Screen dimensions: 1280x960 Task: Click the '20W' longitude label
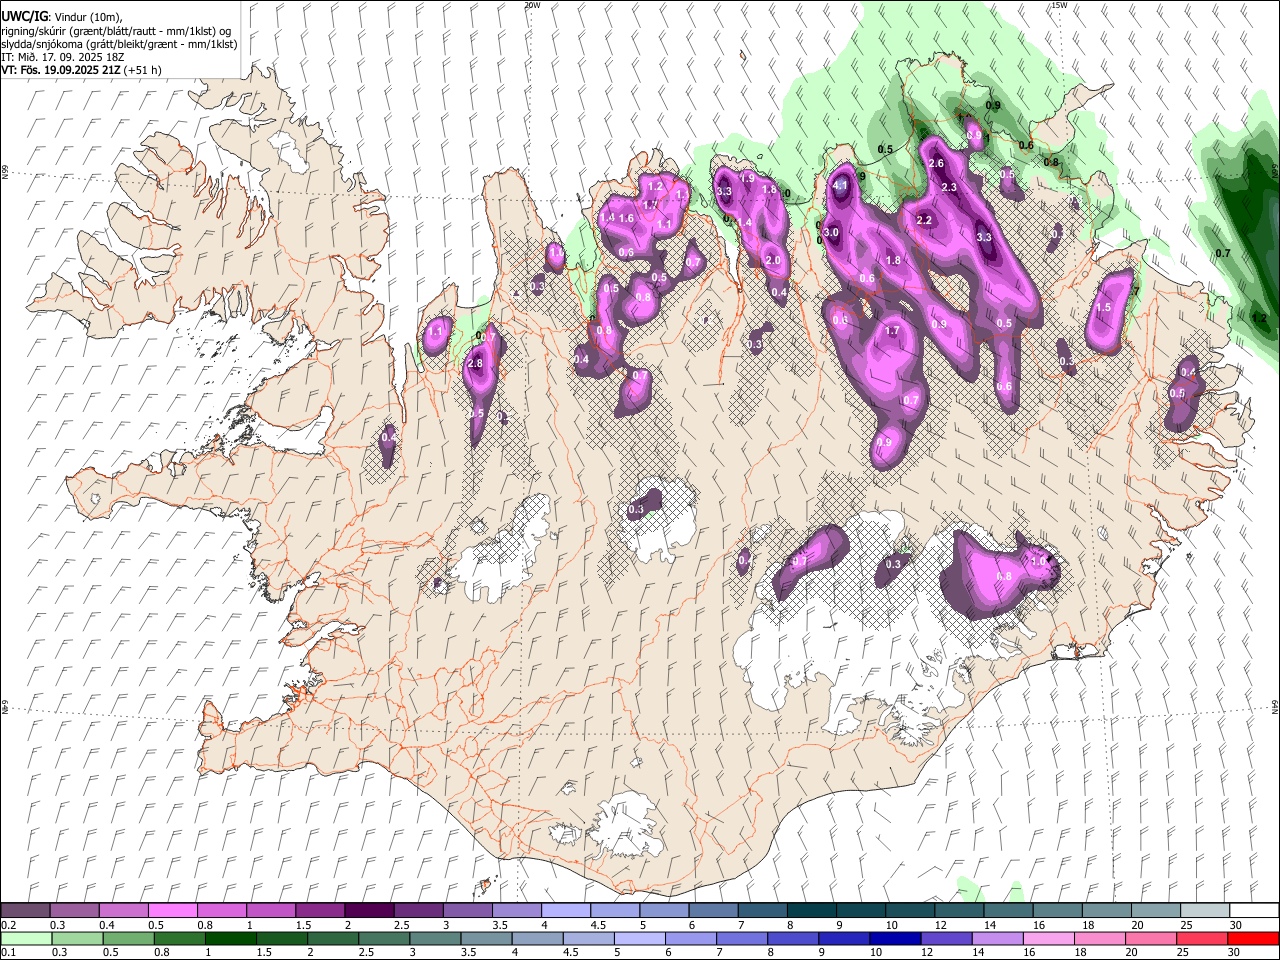tap(532, 5)
